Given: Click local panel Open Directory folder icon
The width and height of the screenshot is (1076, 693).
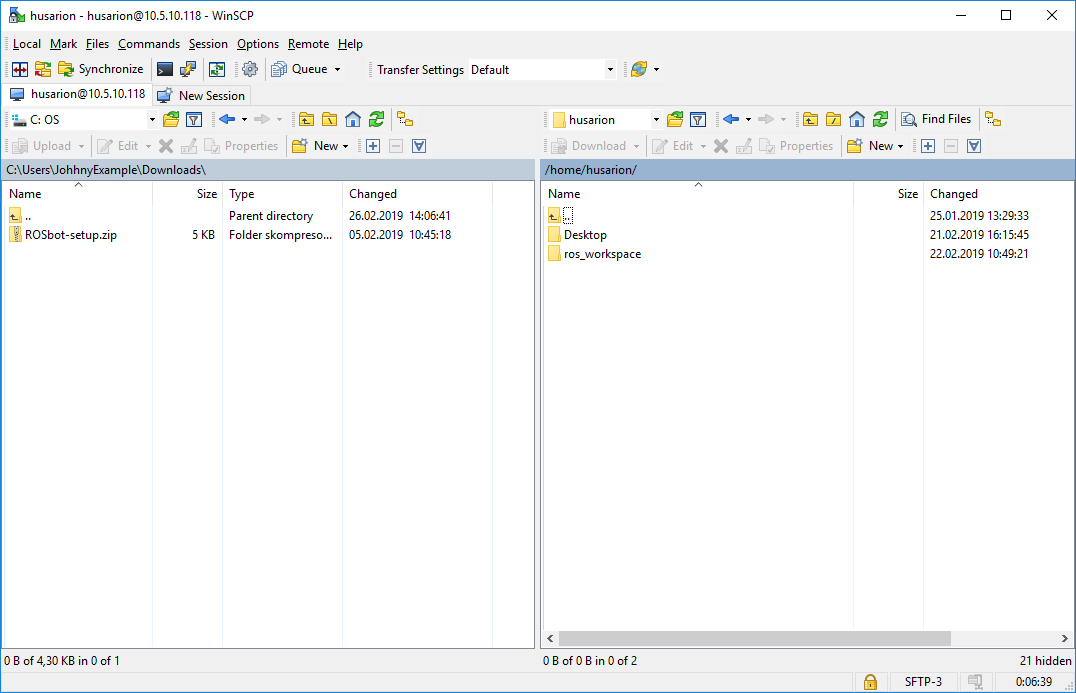Looking at the screenshot, I should tap(171, 119).
